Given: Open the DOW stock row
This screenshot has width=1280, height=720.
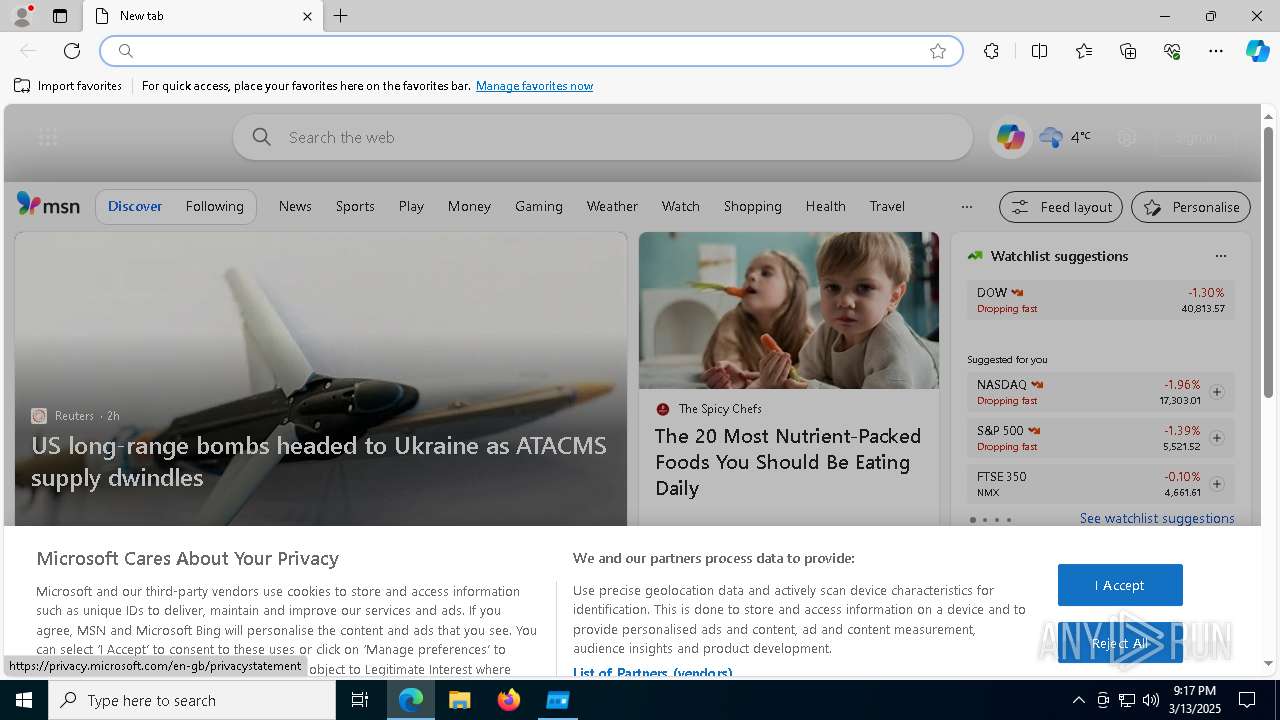Looking at the screenshot, I should click(x=1100, y=300).
